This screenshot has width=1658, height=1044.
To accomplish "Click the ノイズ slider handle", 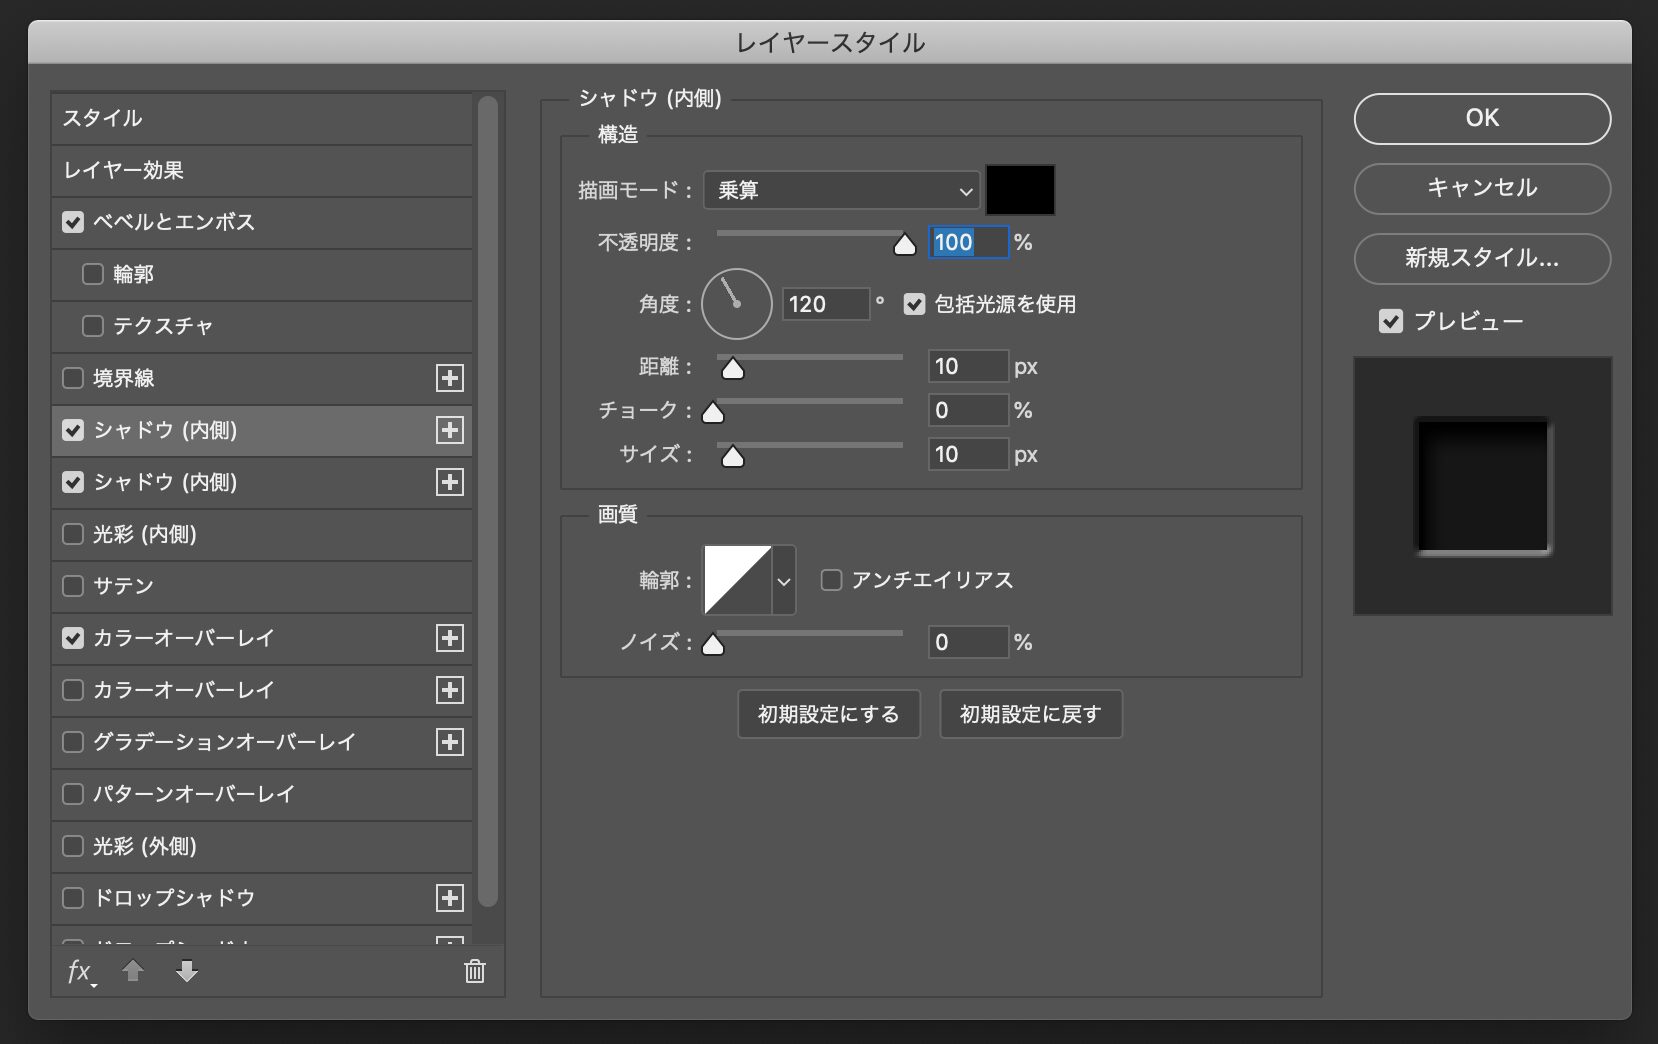I will click(713, 645).
